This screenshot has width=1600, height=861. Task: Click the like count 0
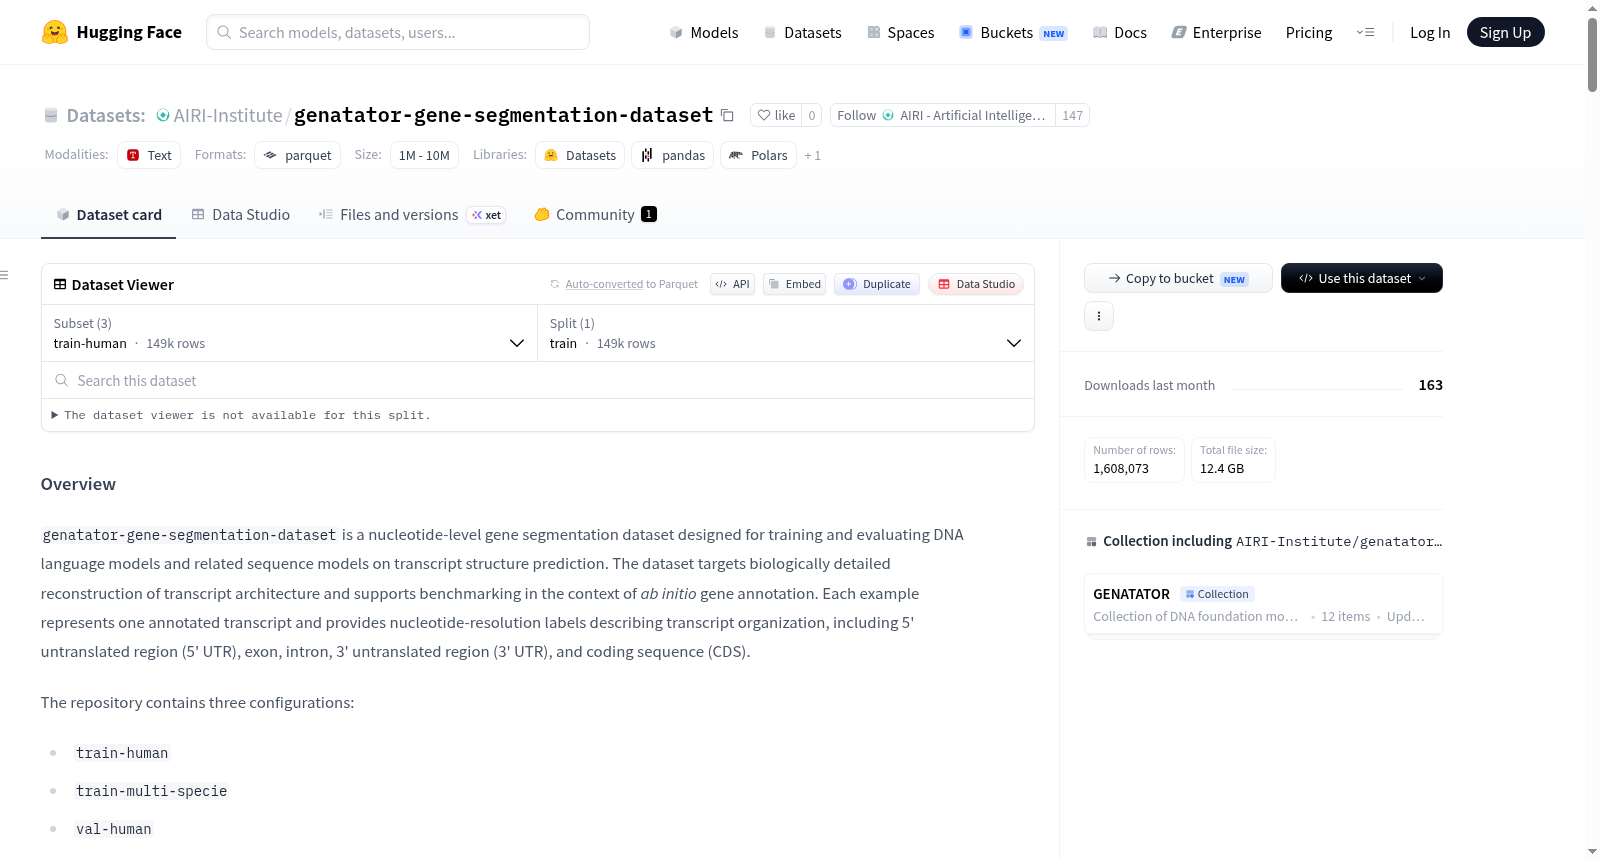[812, 115]
